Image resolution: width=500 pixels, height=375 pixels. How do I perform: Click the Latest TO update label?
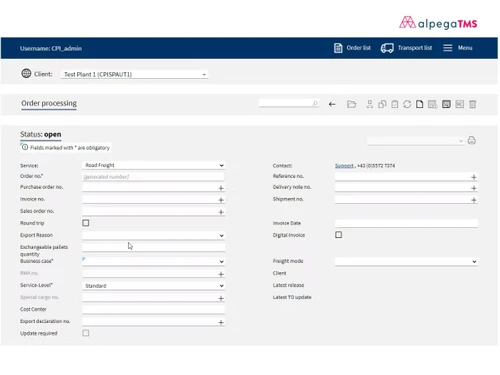coord(292,297)
